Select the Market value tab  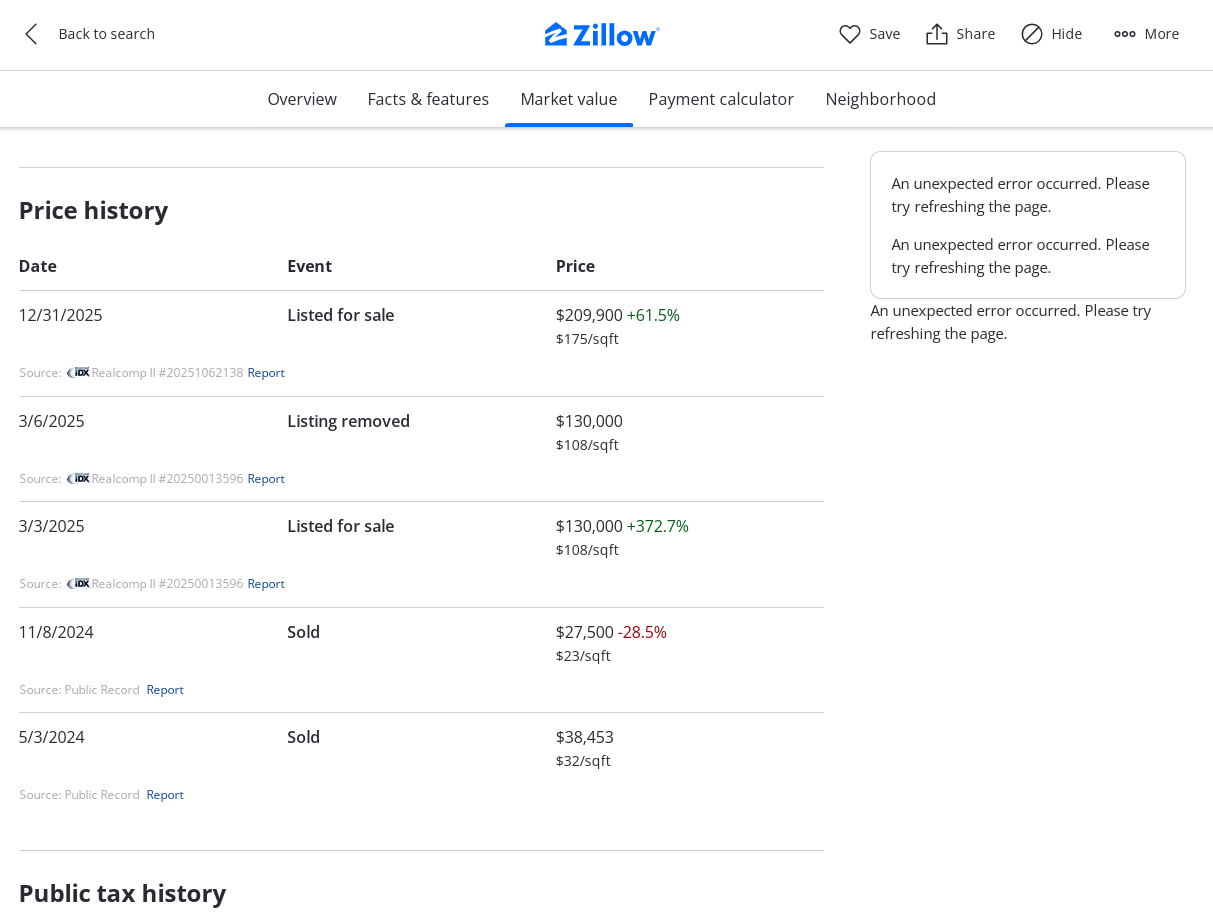point(569,99)
